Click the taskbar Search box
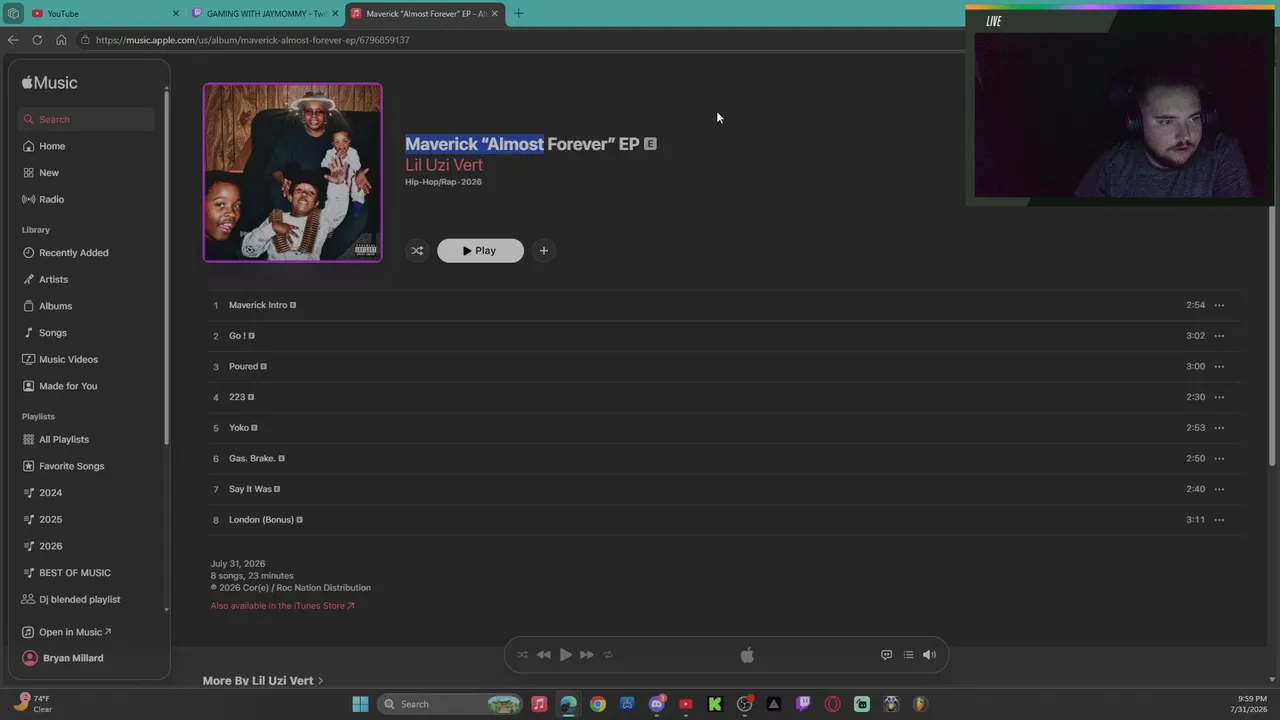The image size is (1280, 720). pos(451,704)
